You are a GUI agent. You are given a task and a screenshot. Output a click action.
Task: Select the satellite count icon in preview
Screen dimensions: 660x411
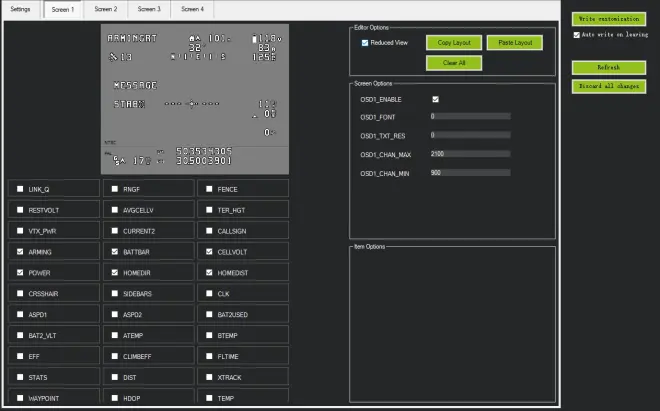click(120, 57)
